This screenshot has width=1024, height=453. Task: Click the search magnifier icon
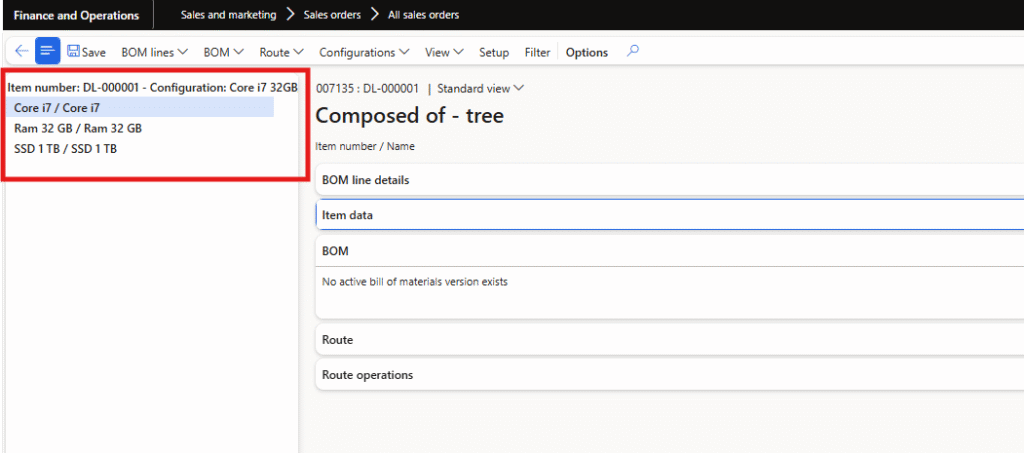click(632, 51)
